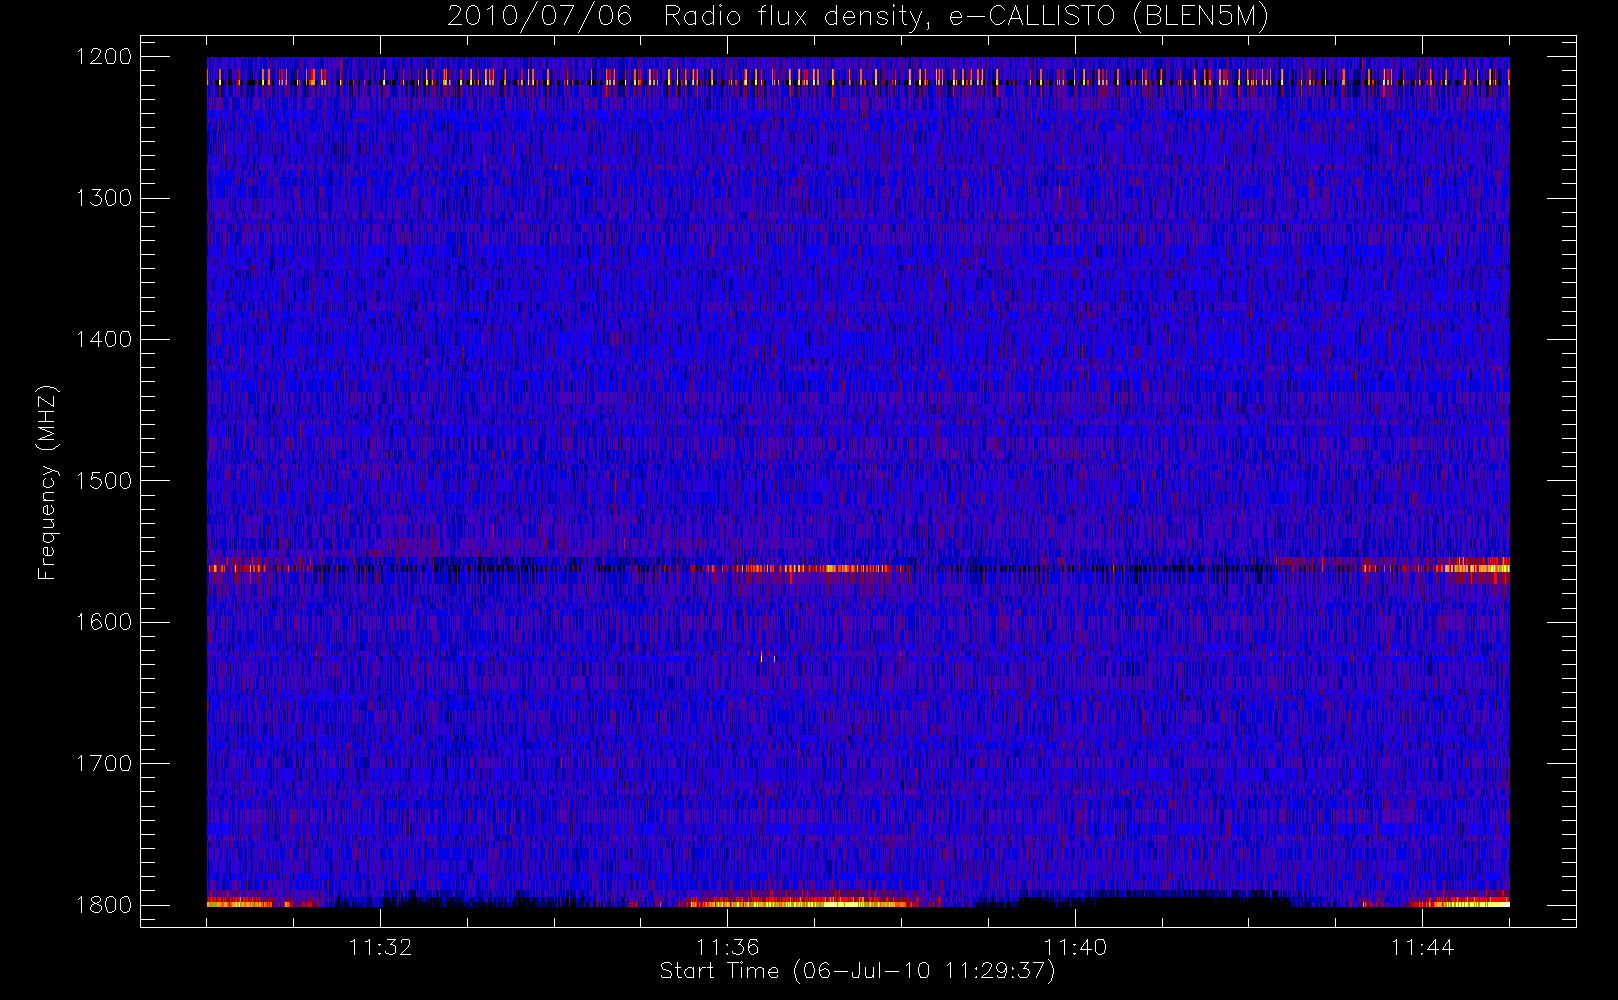Click the 11:44 time tick label
Image resolution: width=1618 pixels, height=1000 pixels.
(x=1422, y=947)
